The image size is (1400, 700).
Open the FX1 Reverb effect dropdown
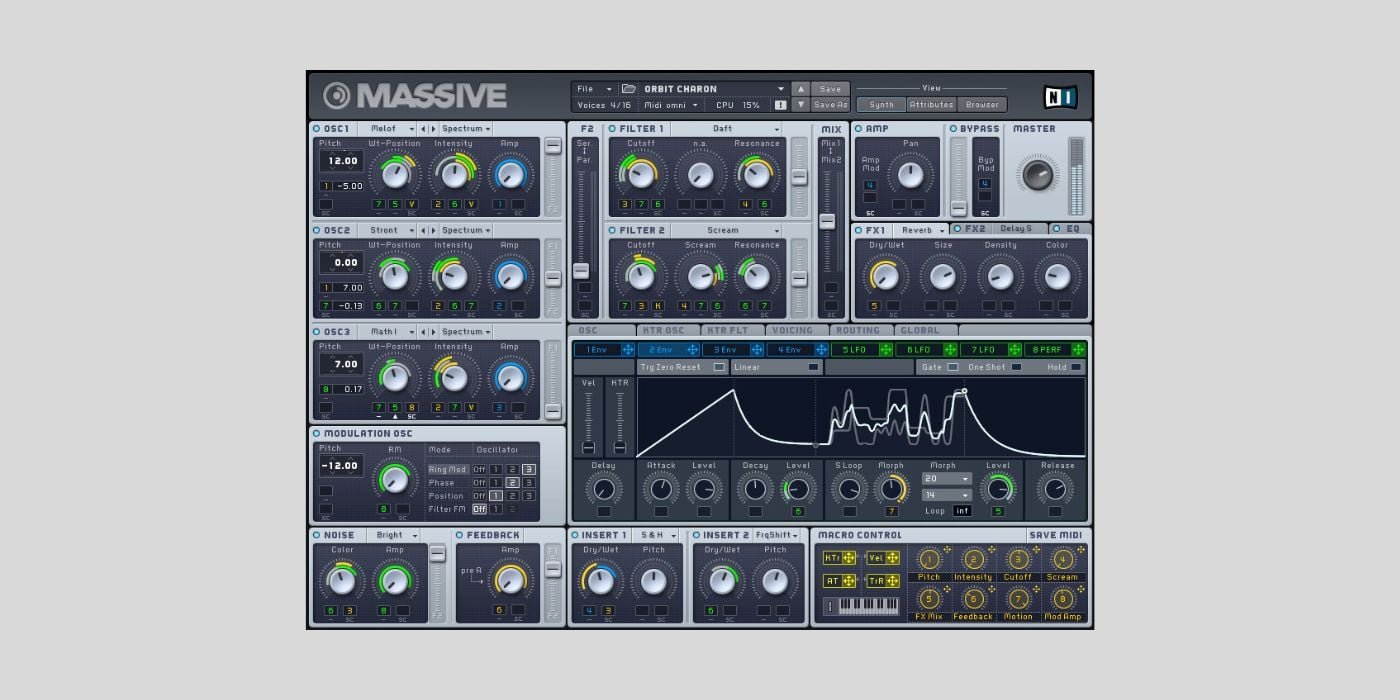(x=920, y=230)
